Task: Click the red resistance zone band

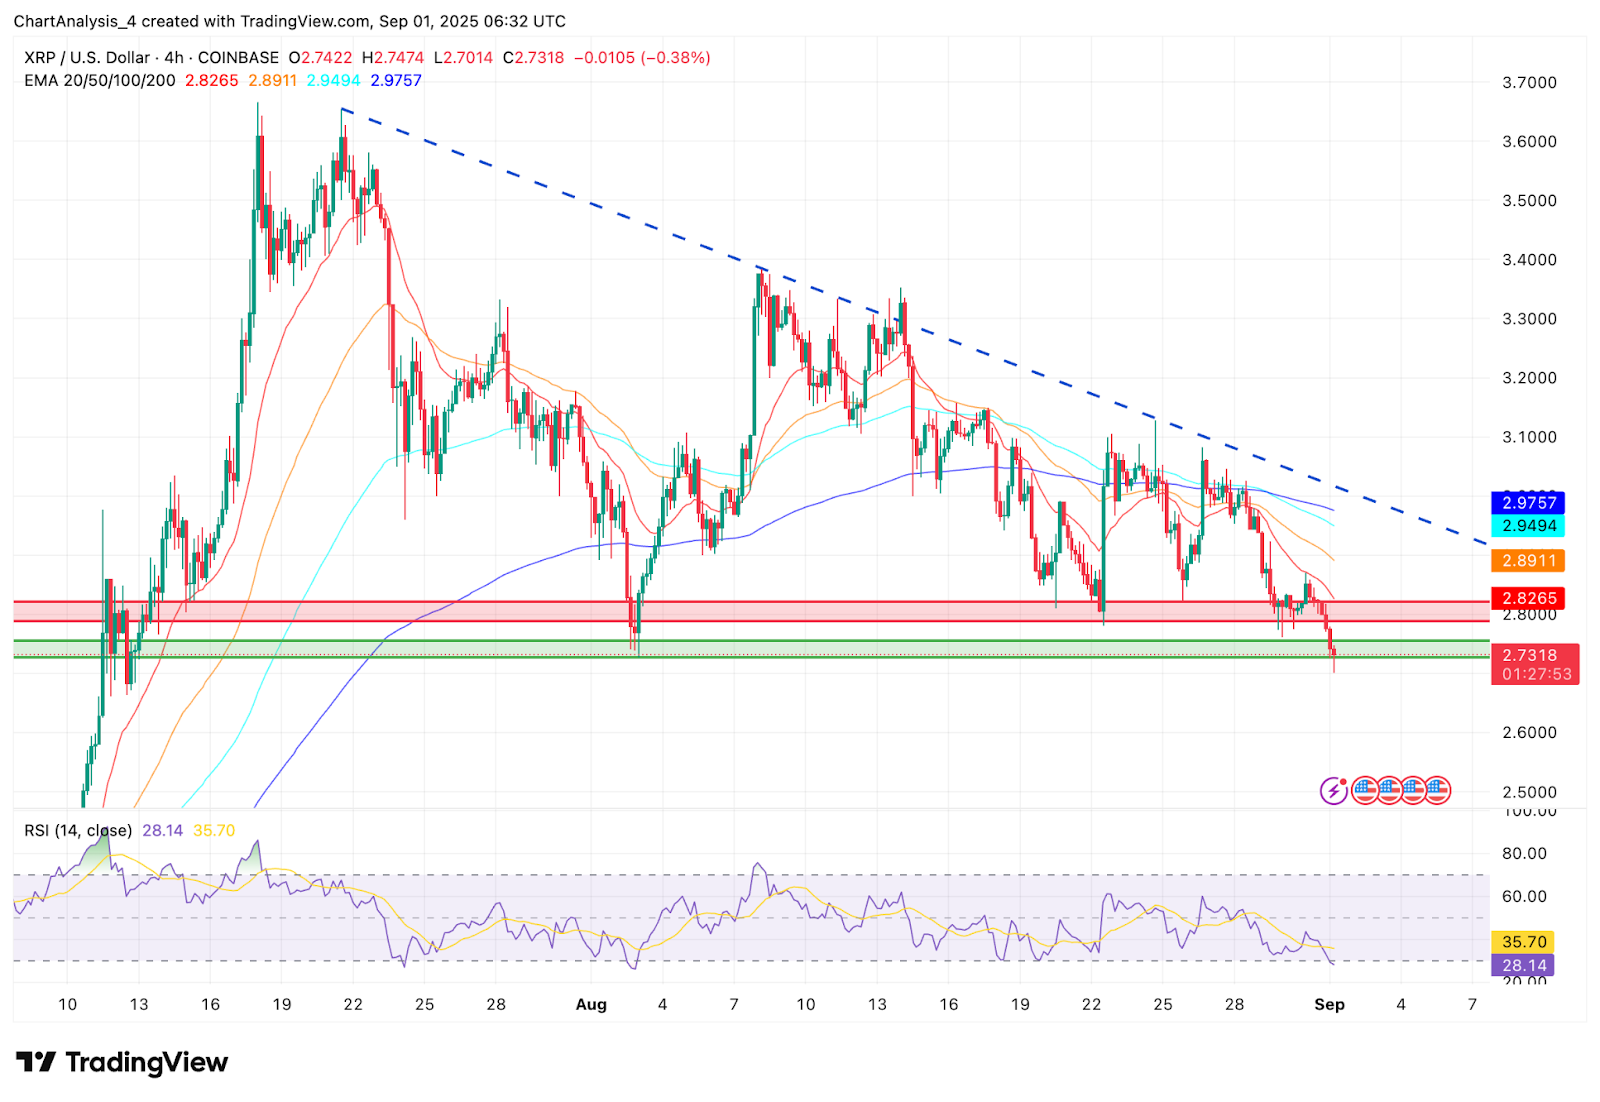Action: click(750, 612)
